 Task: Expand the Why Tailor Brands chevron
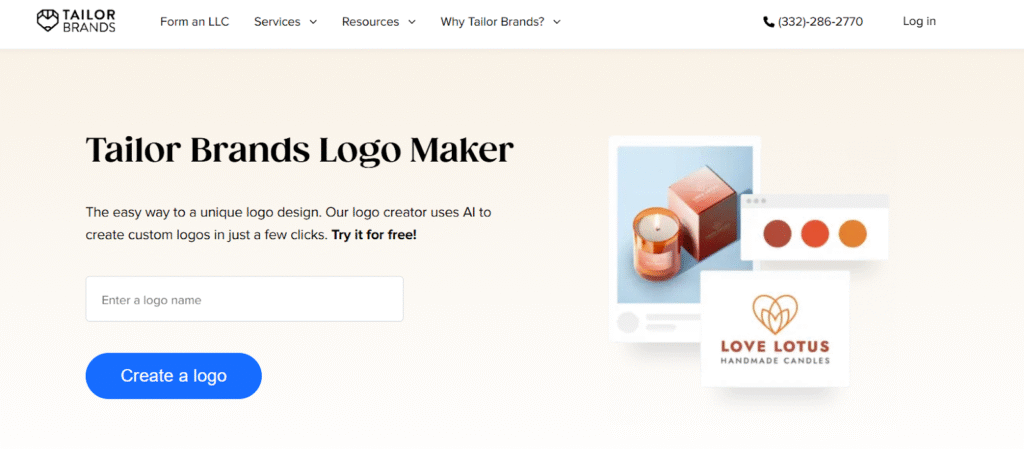(556, 22)
